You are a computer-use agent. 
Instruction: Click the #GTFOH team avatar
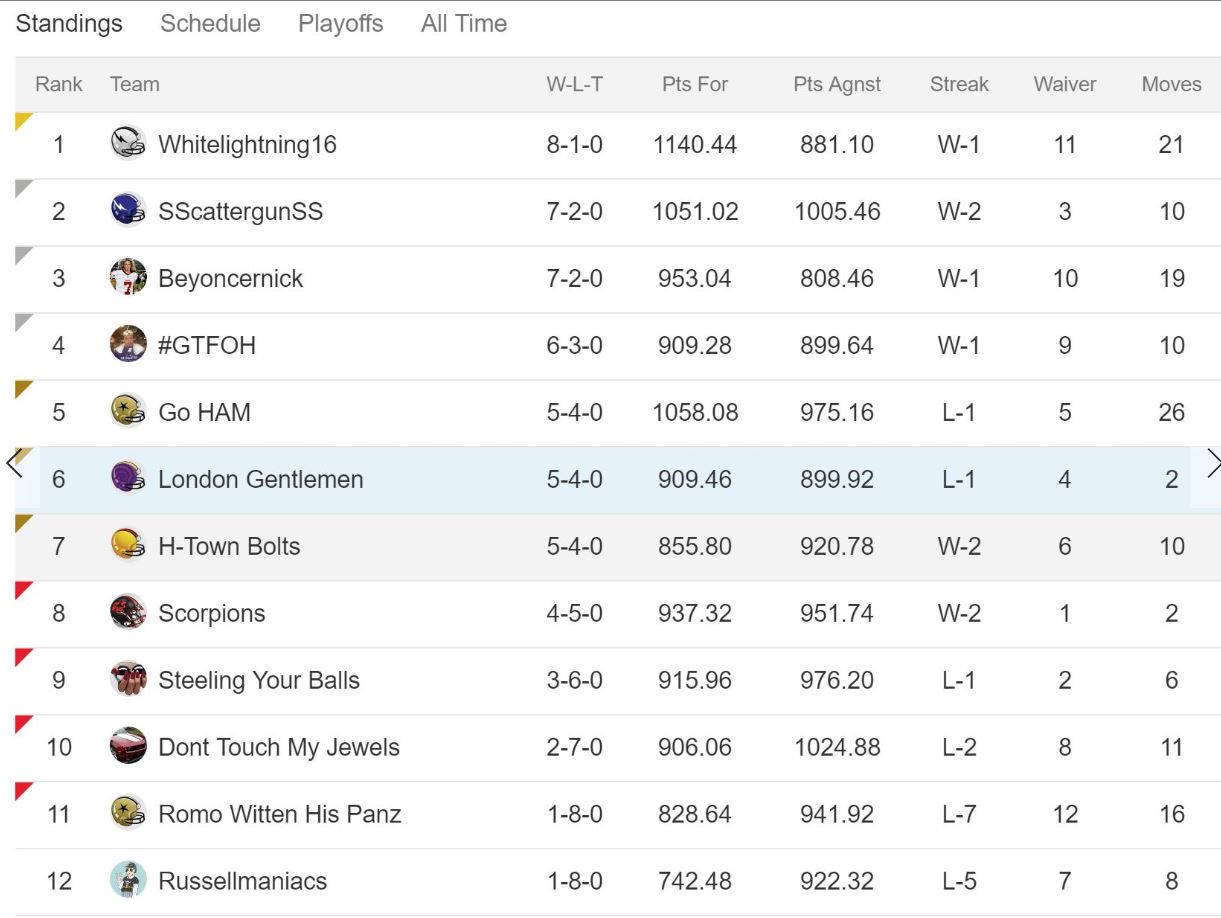click(128, 345)
